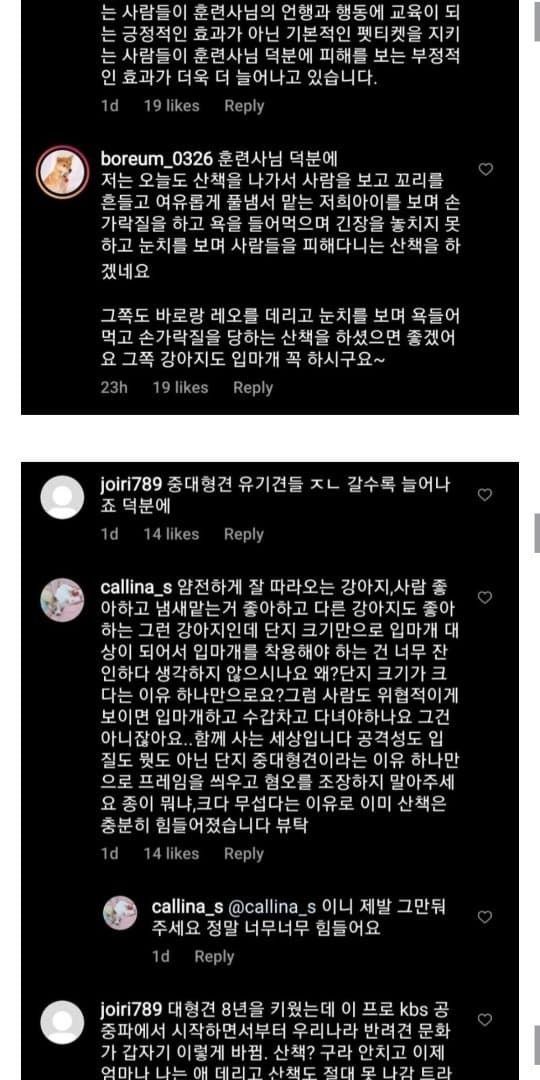Image resolution: width=540 pixels, height=1080 pixels.
Task: Open the @callina_s mention in reply
Action: [269, 906]
